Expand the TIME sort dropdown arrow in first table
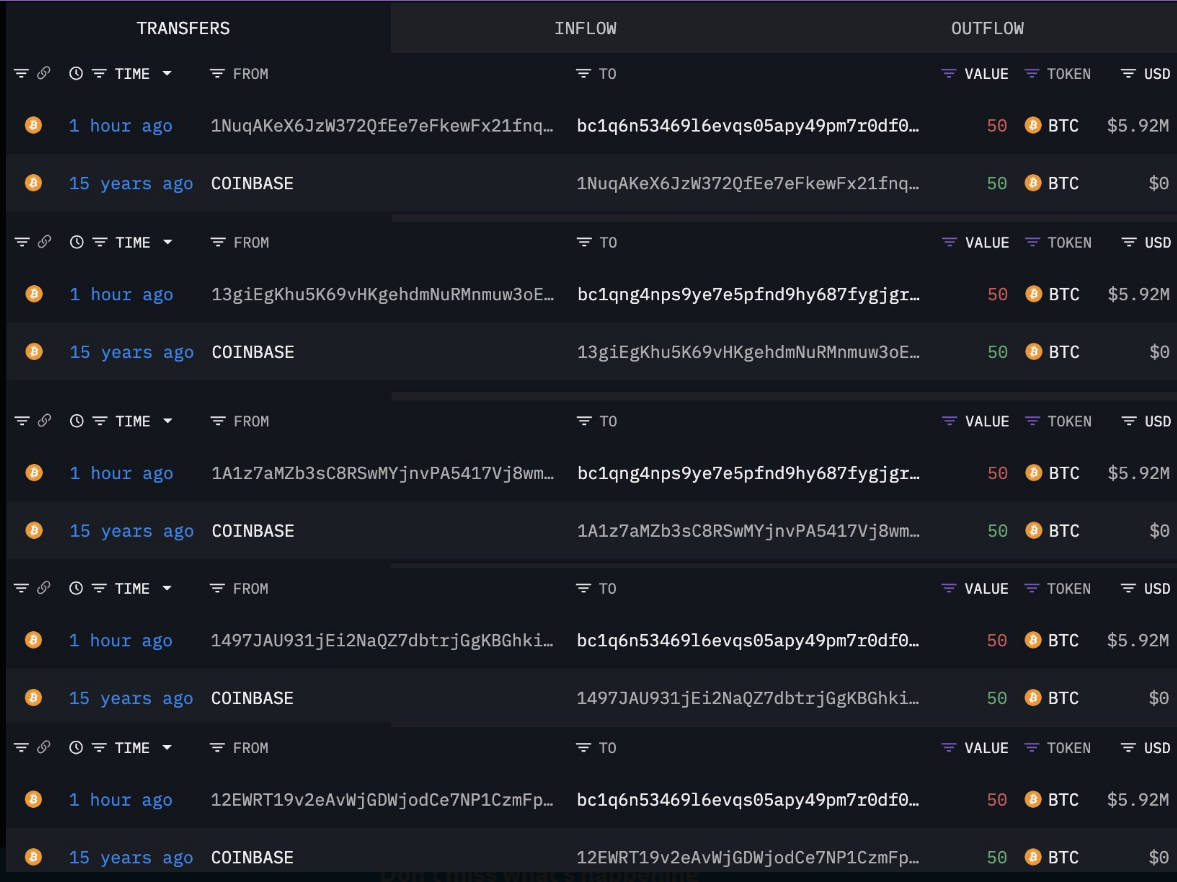The image size is (1177, 882). click(167, 74)
